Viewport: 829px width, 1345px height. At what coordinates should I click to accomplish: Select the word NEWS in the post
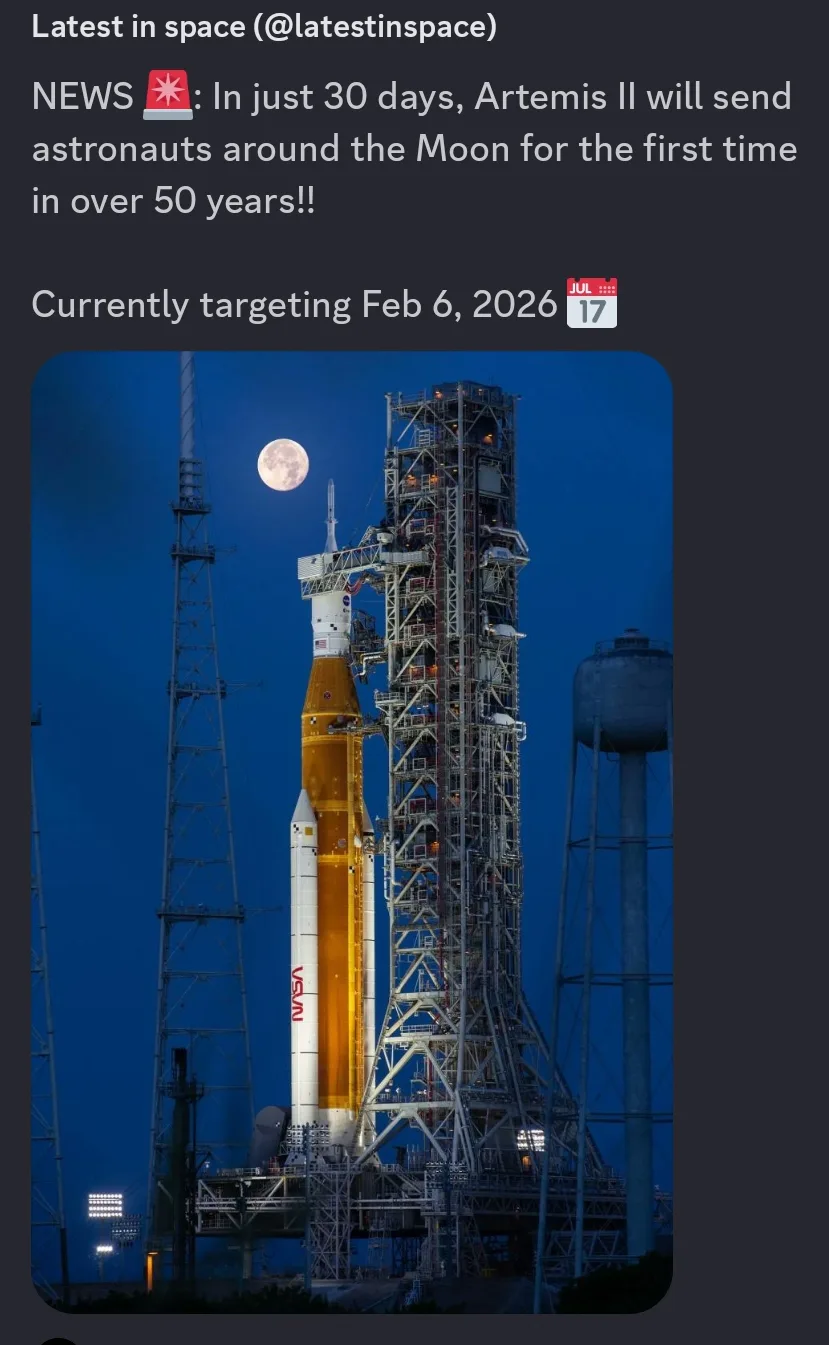click(x=83, y=97)
